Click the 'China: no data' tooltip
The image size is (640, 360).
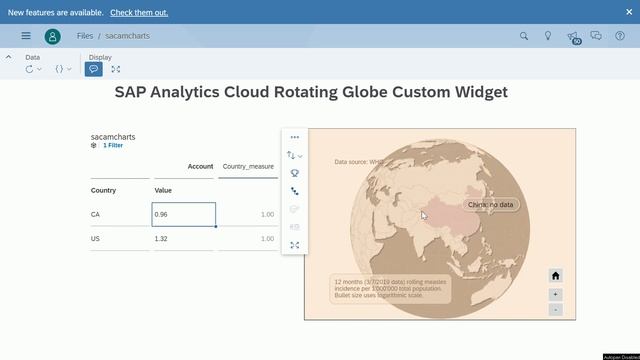click(x=491, y=204)
